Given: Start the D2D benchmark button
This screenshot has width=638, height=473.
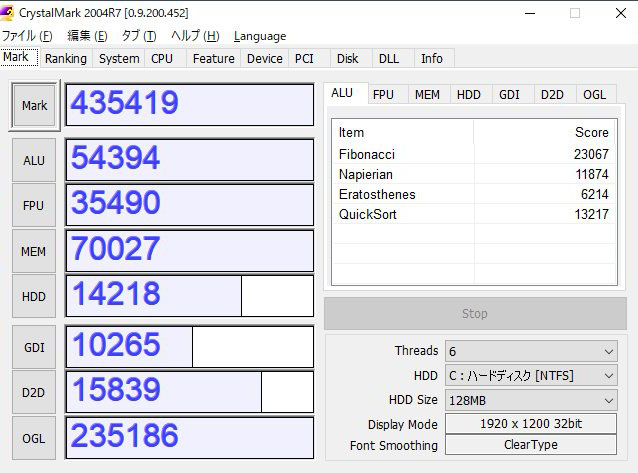Looking at the screenshot, I should 34,393.
